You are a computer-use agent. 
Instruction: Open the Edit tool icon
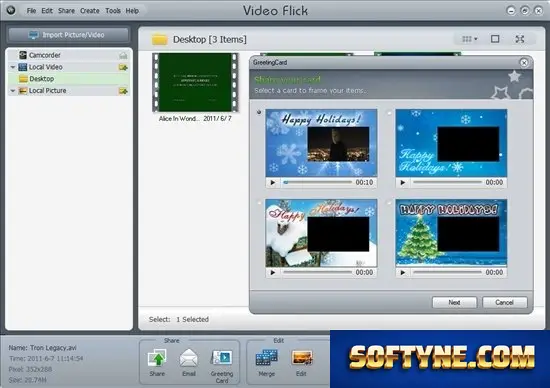[x=301, y=358]
